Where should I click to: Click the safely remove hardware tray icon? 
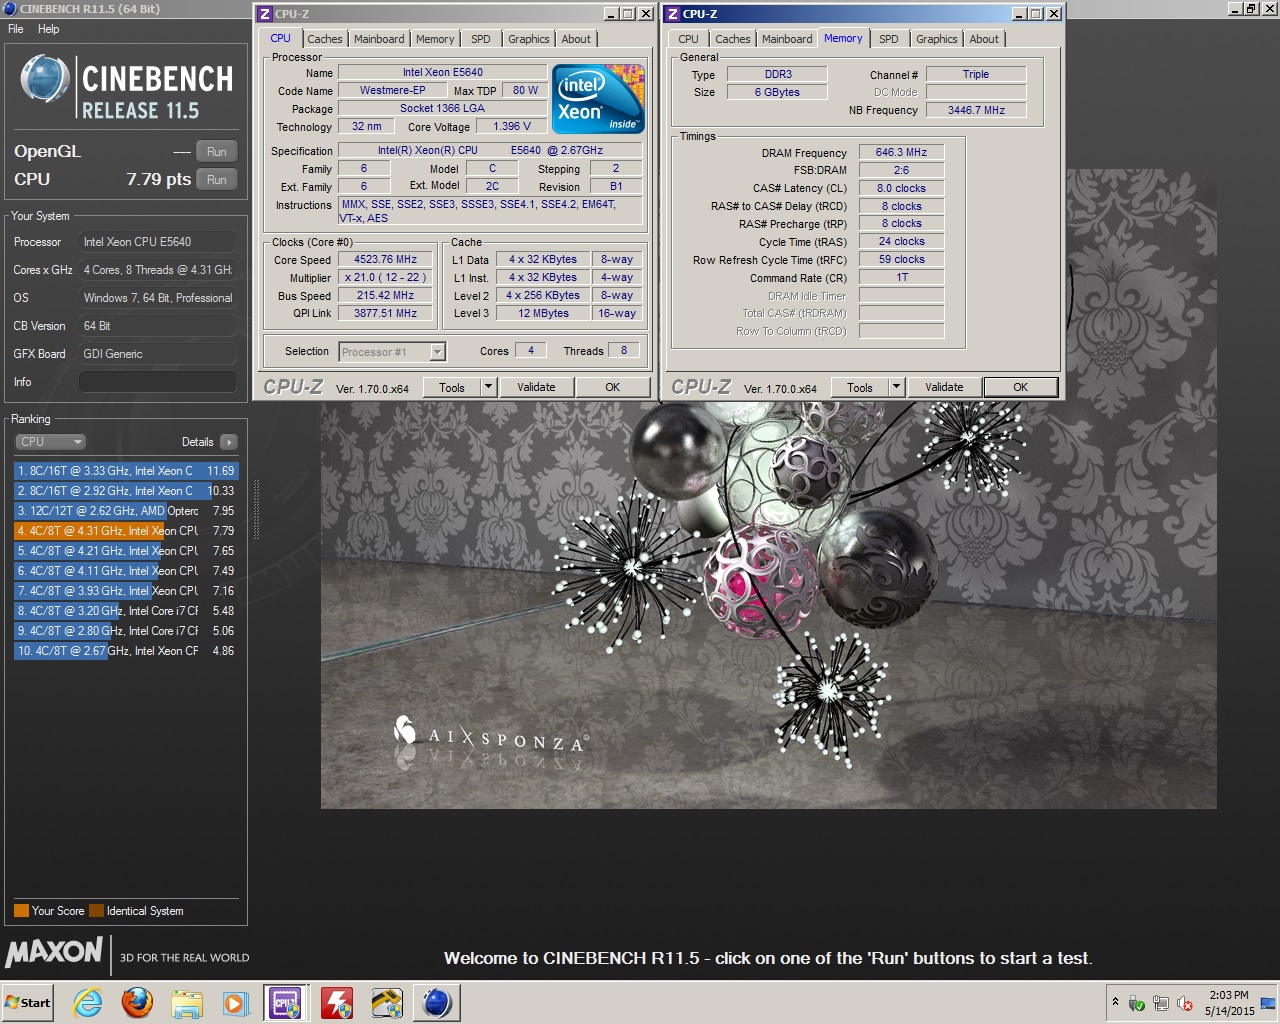1137,1003
